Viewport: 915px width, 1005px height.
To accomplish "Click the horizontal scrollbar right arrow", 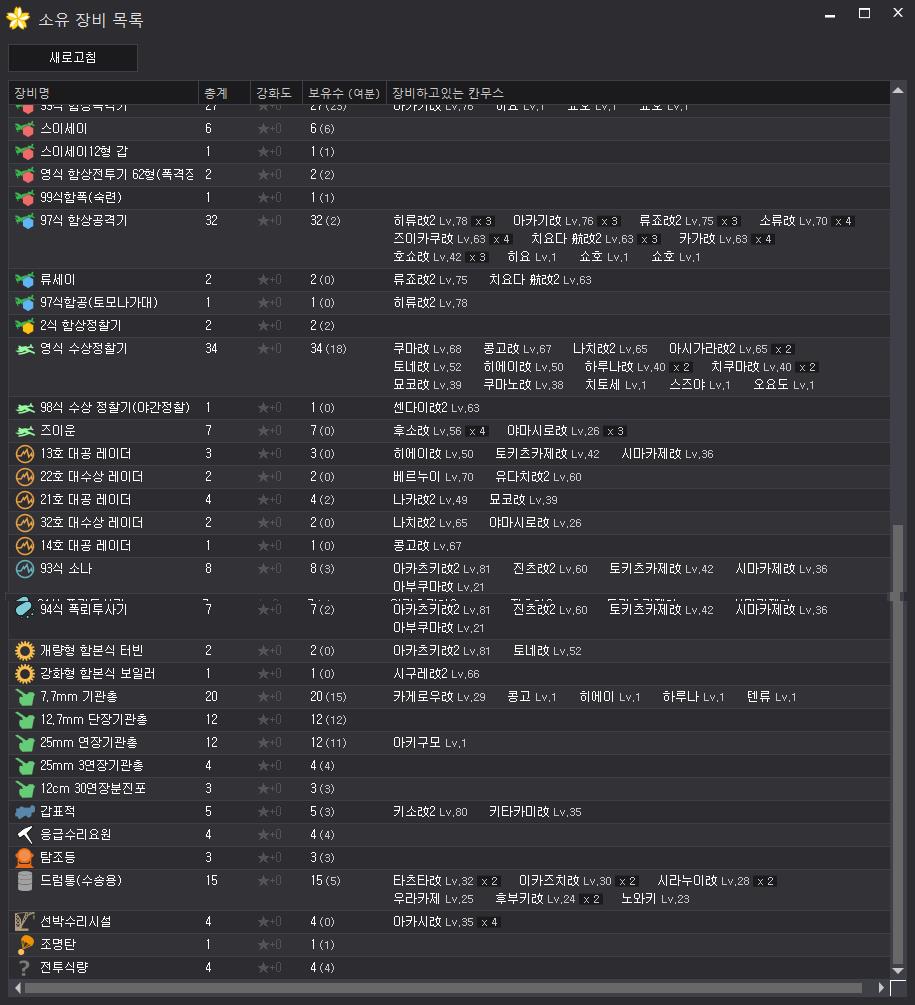I will [x=881, y=988].
